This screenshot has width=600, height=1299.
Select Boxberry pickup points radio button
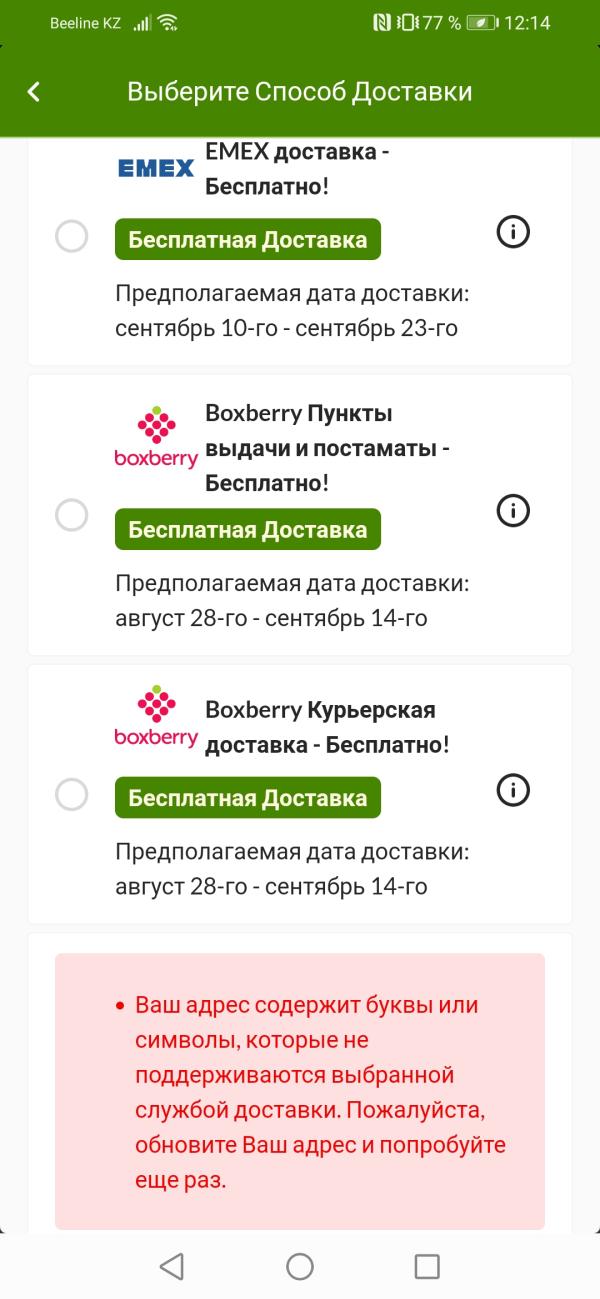point(71,515)
